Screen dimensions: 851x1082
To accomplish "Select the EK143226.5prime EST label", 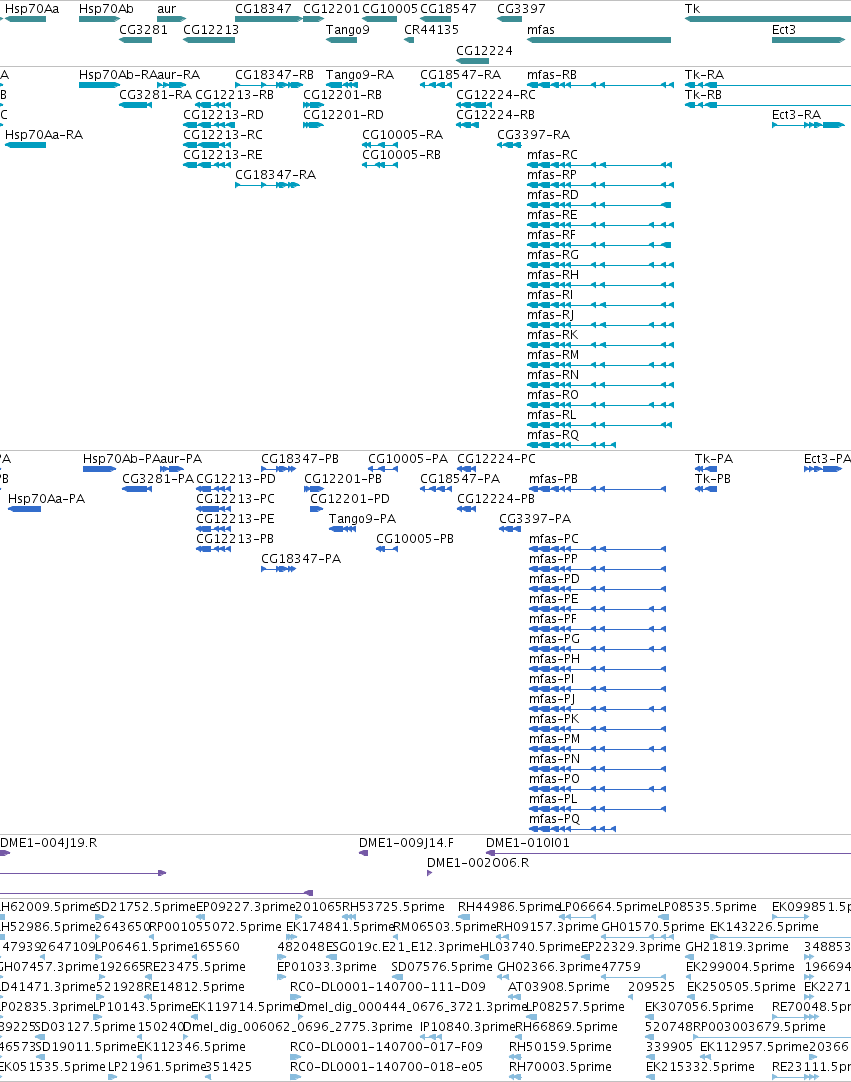I will [x=764, y=927].
